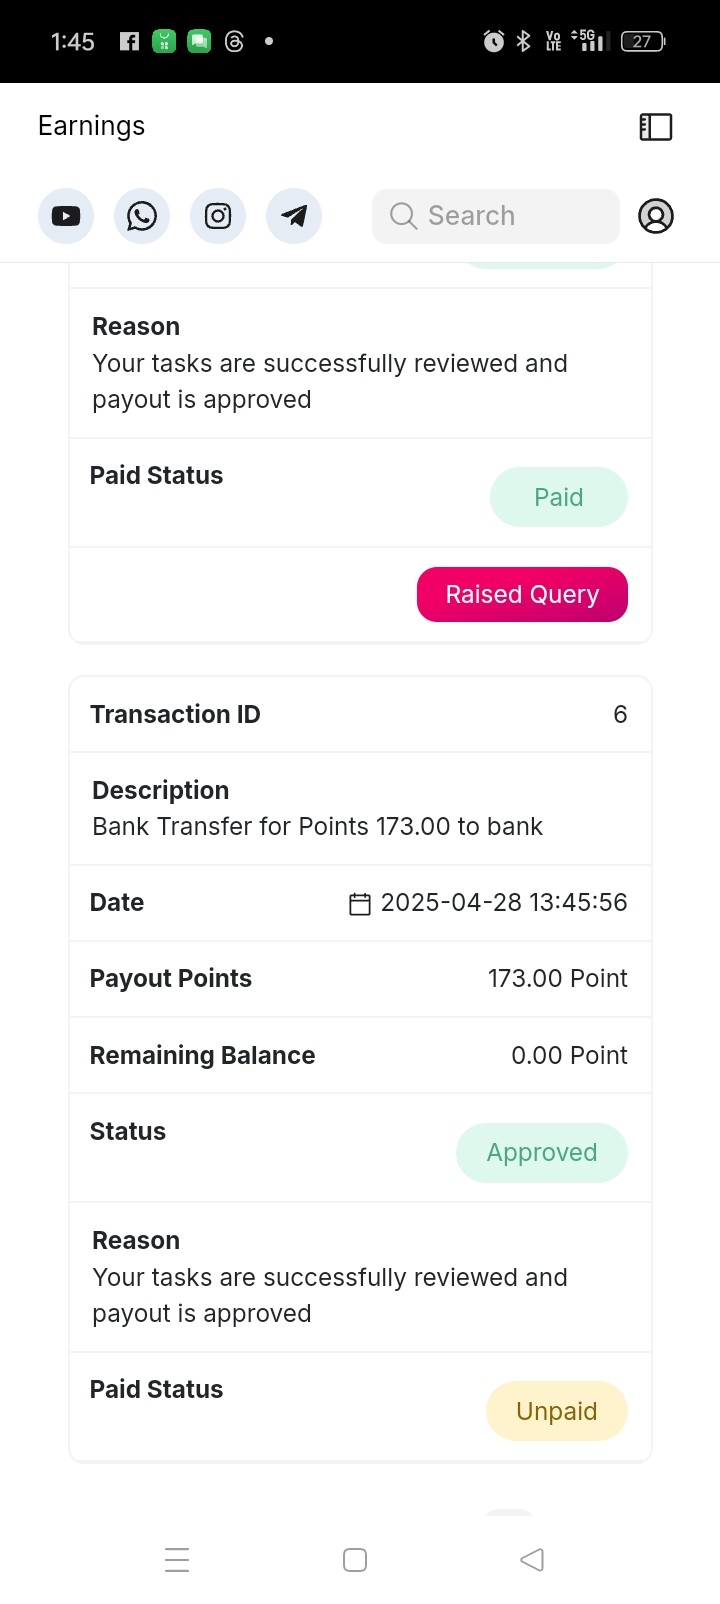
Task: Tap the Telegram paper plane icon
Action: click(294, 216)
